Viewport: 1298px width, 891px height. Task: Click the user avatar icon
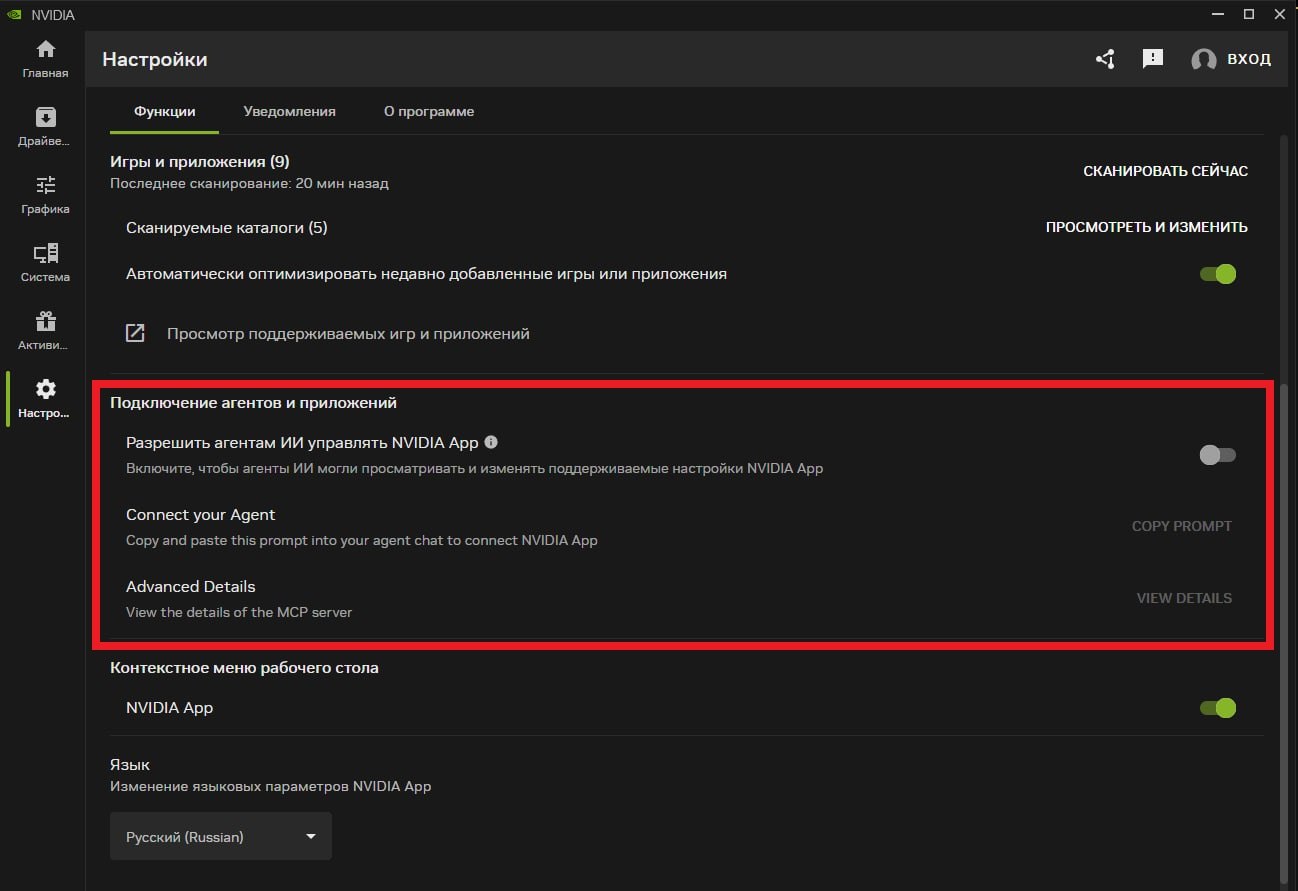click(1204, 60)
